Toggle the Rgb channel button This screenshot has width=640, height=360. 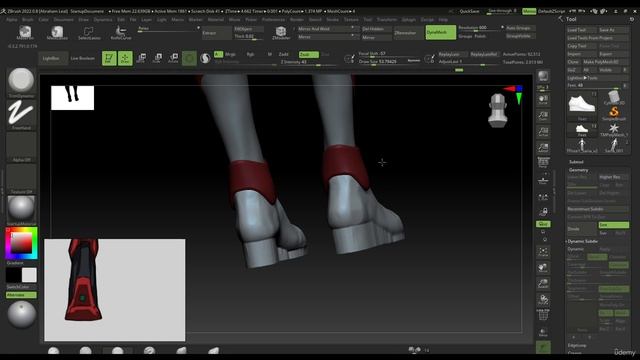250,54
